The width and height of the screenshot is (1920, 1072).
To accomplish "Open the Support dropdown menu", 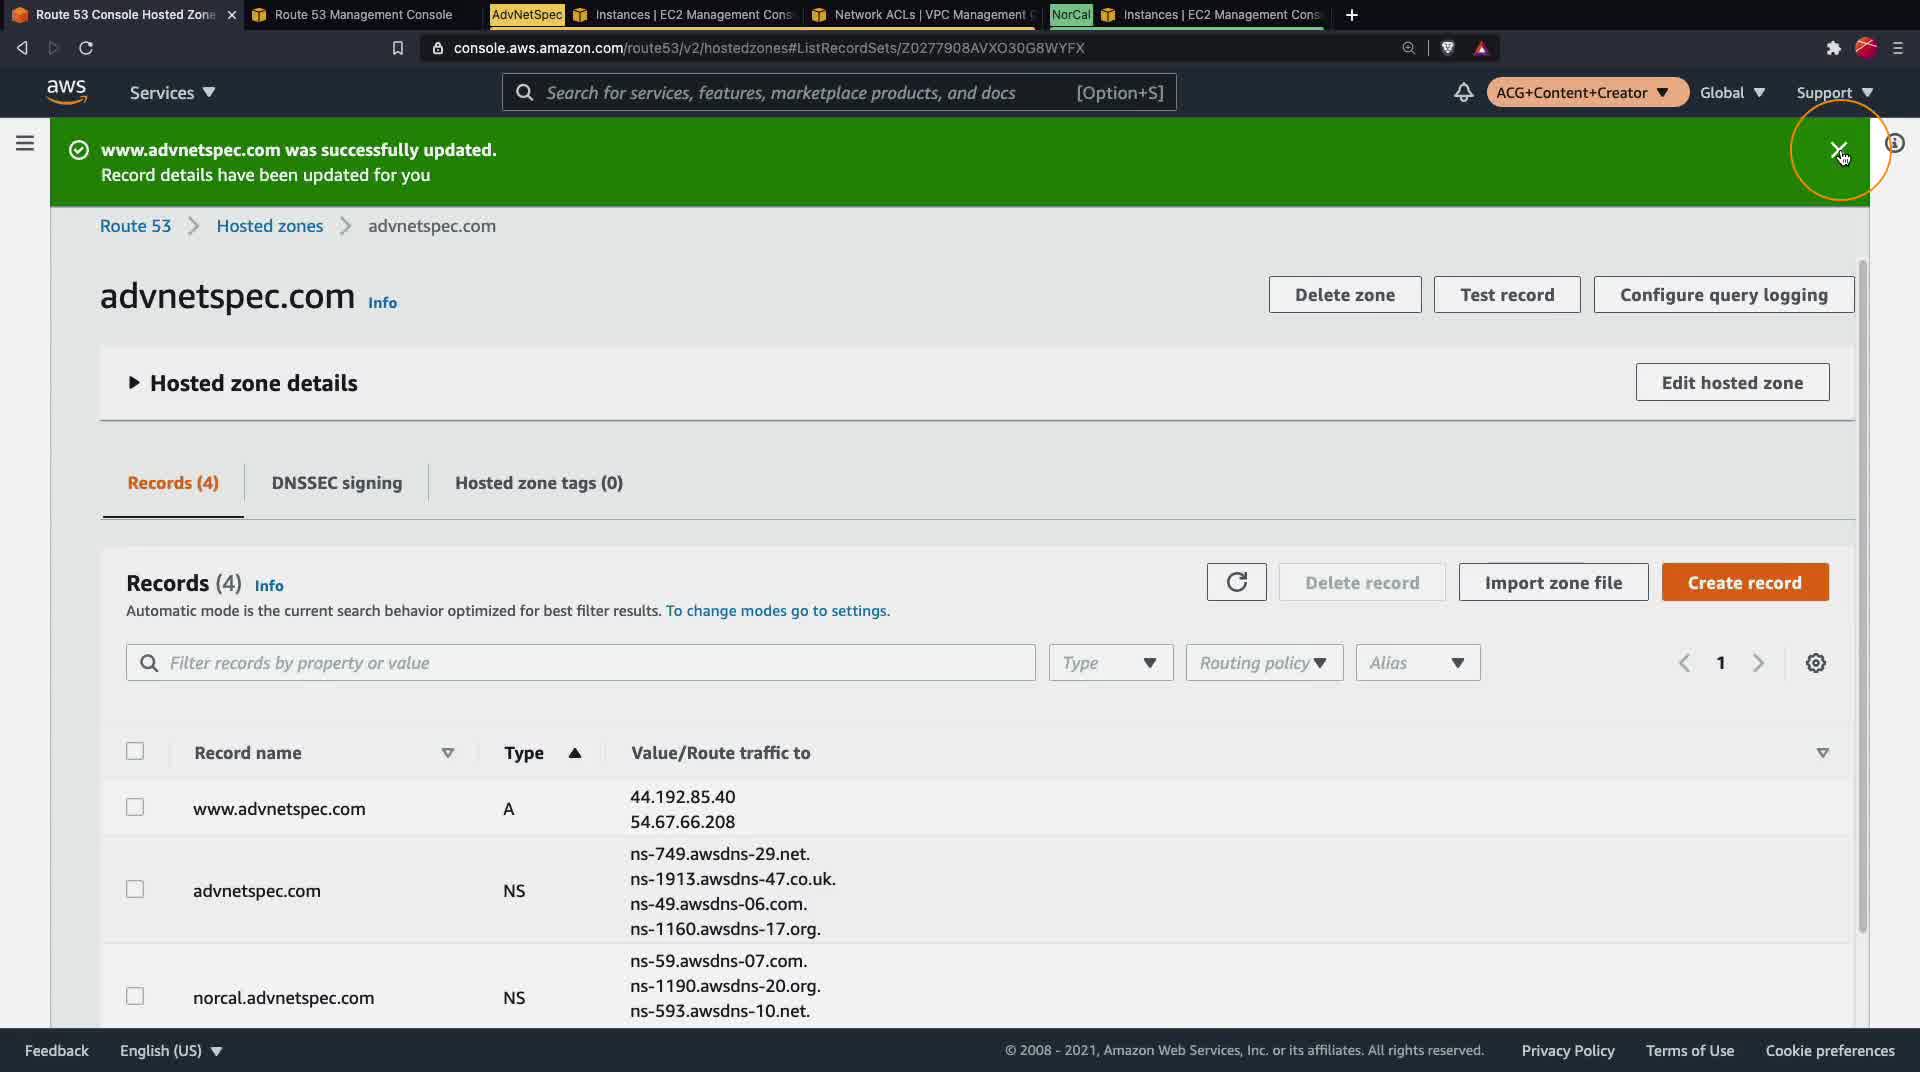I will click(1834, 92).
